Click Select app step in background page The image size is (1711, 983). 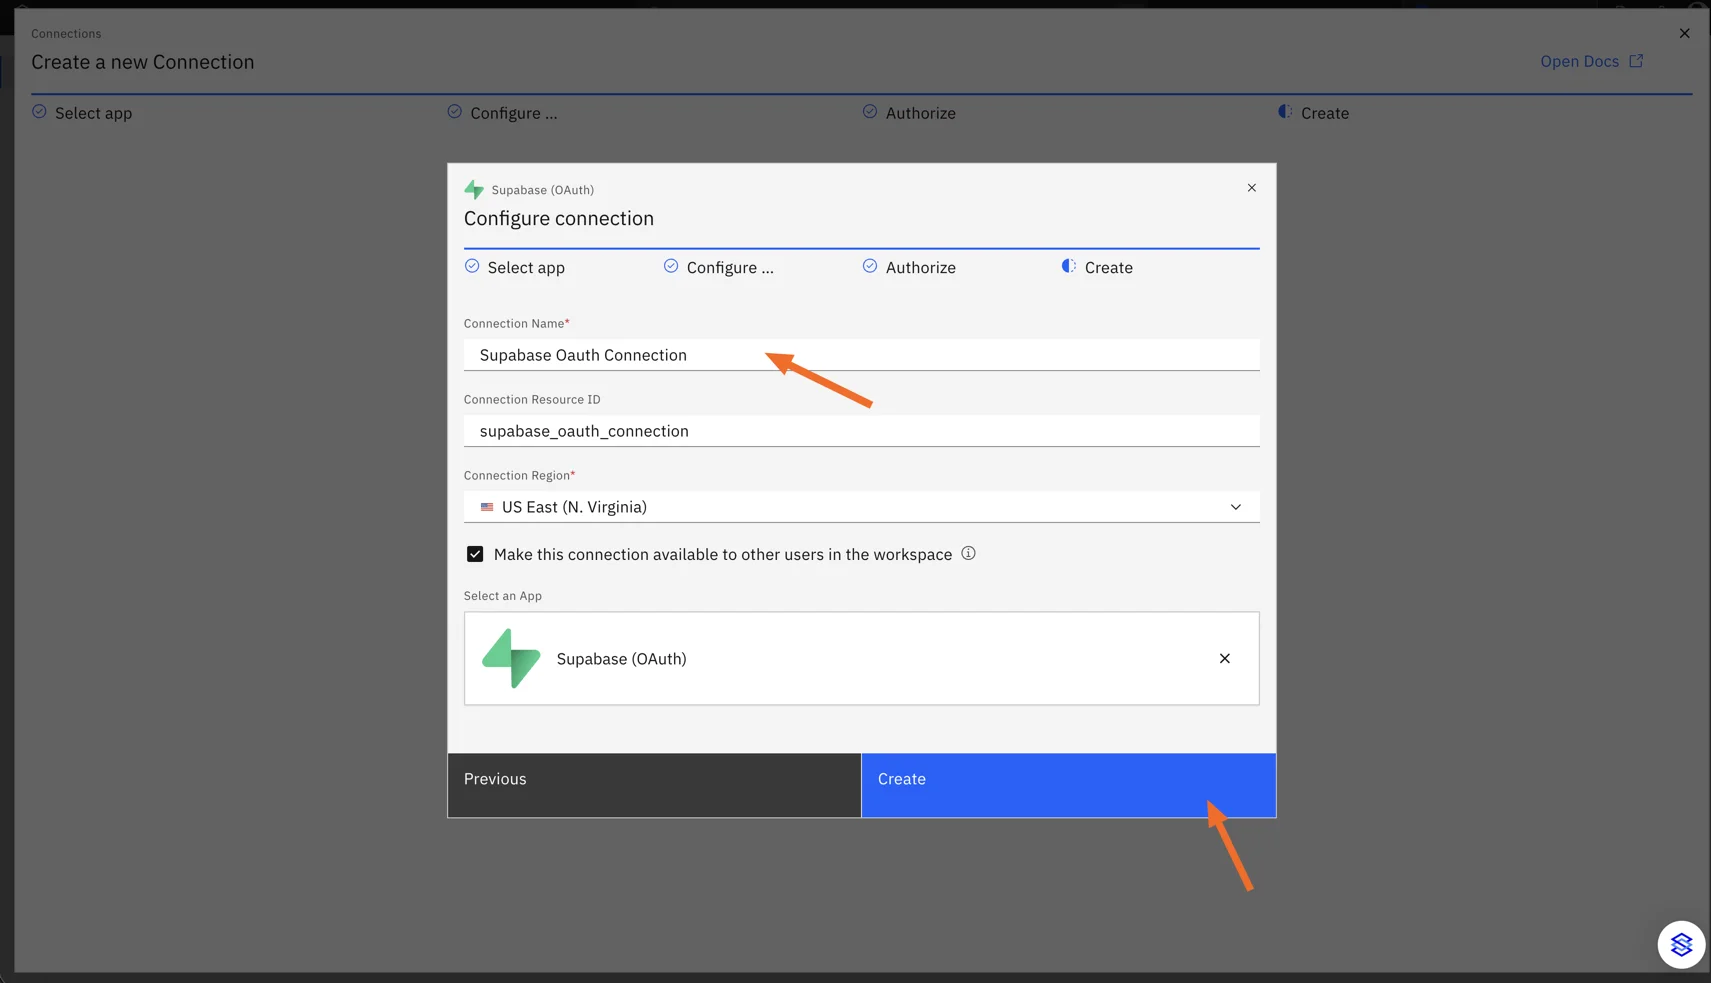tap(82, 113)
